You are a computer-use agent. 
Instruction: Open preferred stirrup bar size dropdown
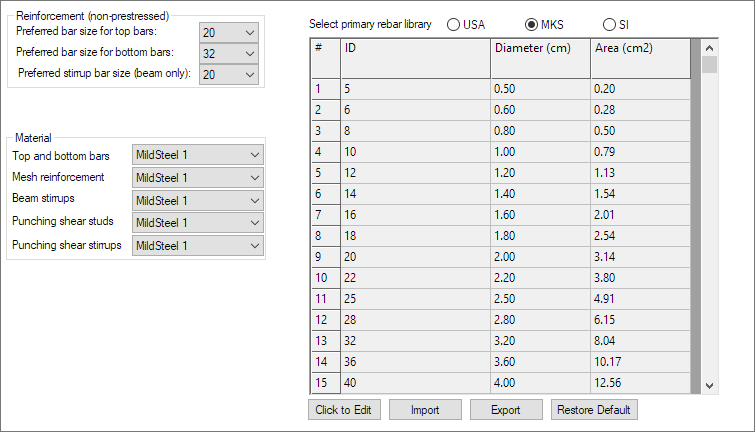[x=228, y=75]
